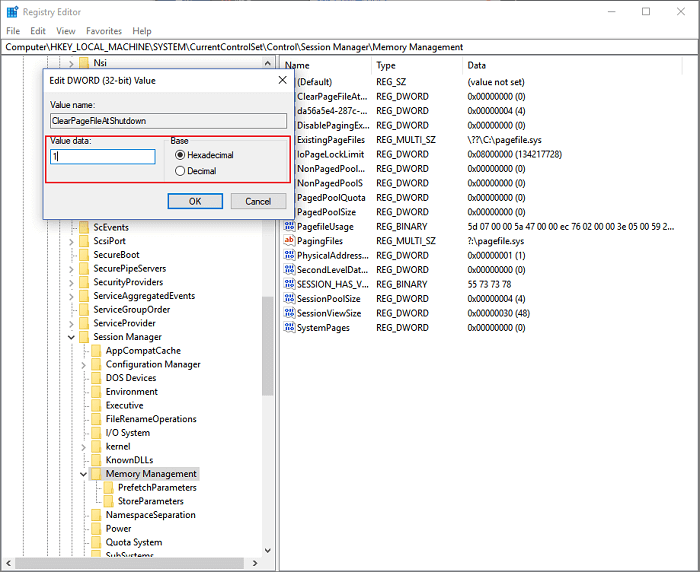Open the Favorites menu
Screen dimensions: 700x572
[x=104, y=31]
